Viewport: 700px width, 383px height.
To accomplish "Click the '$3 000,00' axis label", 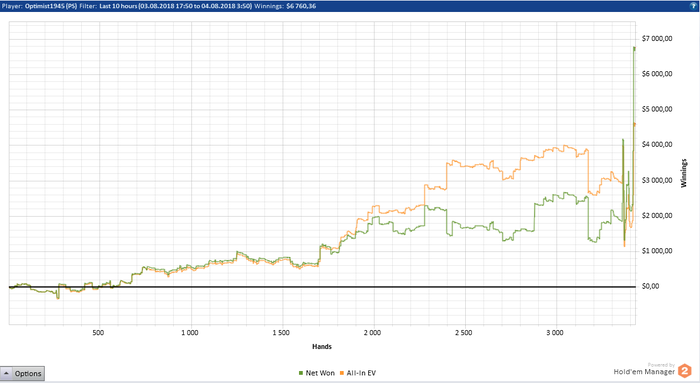I will [x=657, y=180].
